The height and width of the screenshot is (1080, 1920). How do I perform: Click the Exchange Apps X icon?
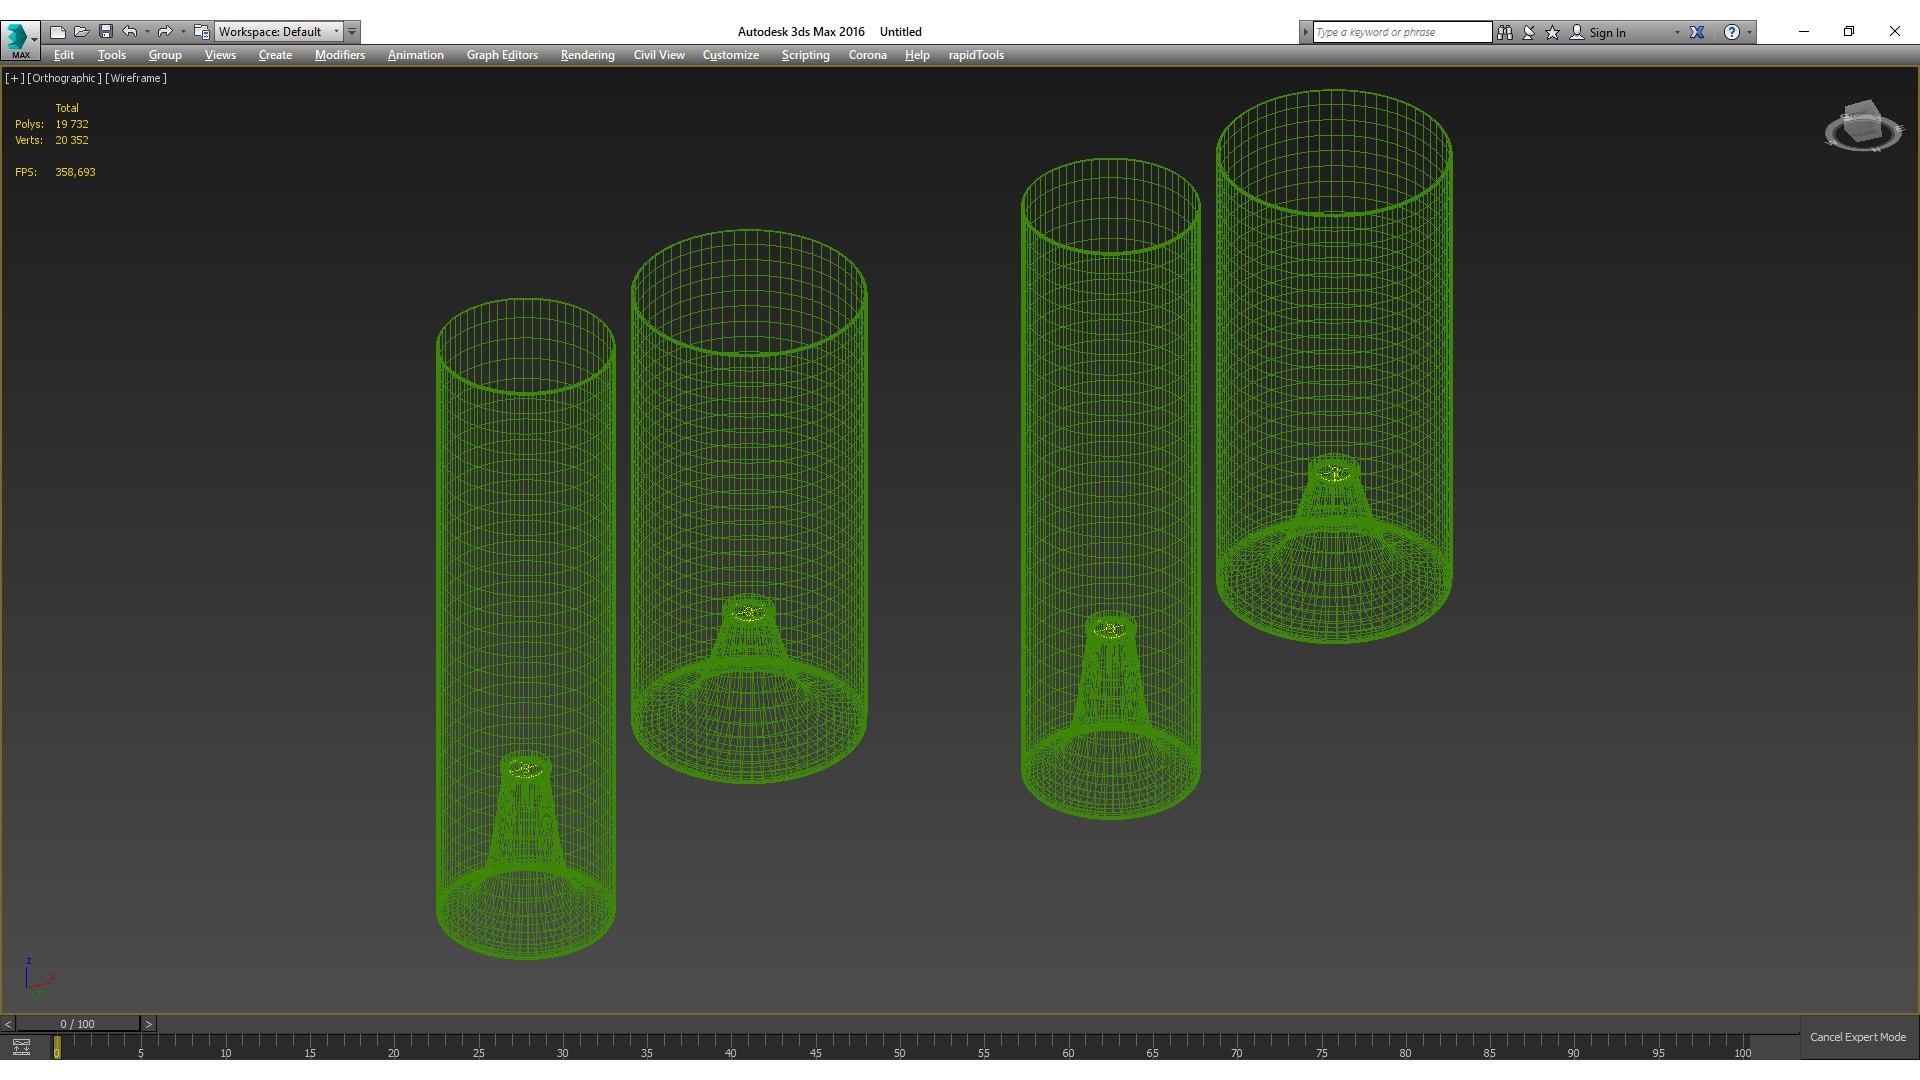pos(1697,32)
